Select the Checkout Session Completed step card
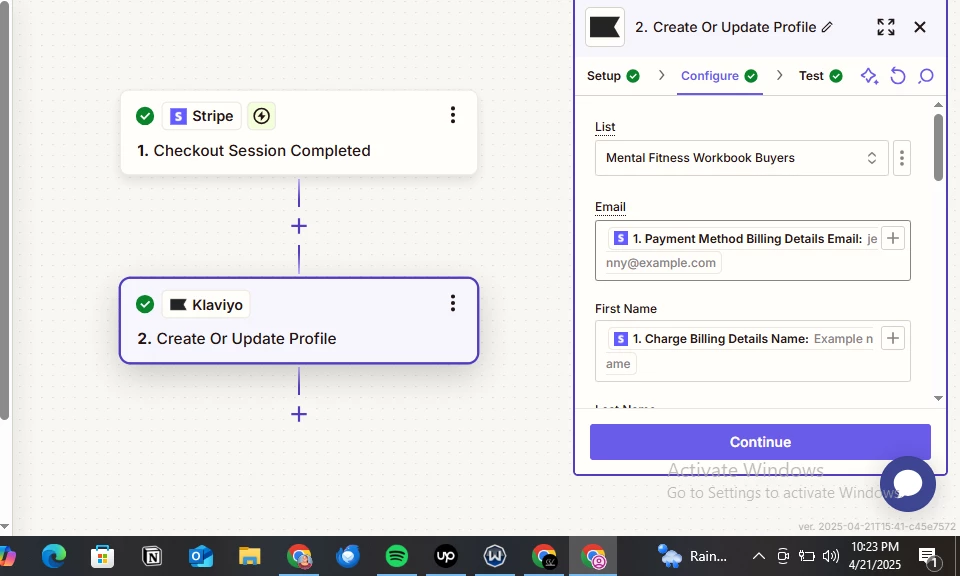 [x=299, y=133]
